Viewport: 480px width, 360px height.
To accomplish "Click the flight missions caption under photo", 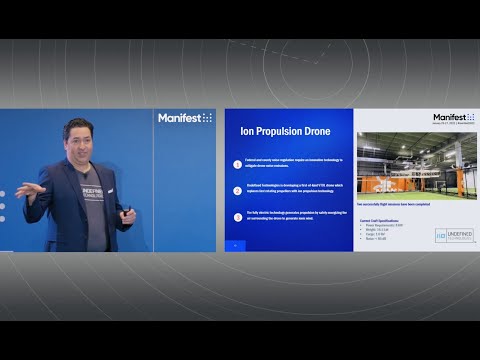I will [x=393, y=204].
